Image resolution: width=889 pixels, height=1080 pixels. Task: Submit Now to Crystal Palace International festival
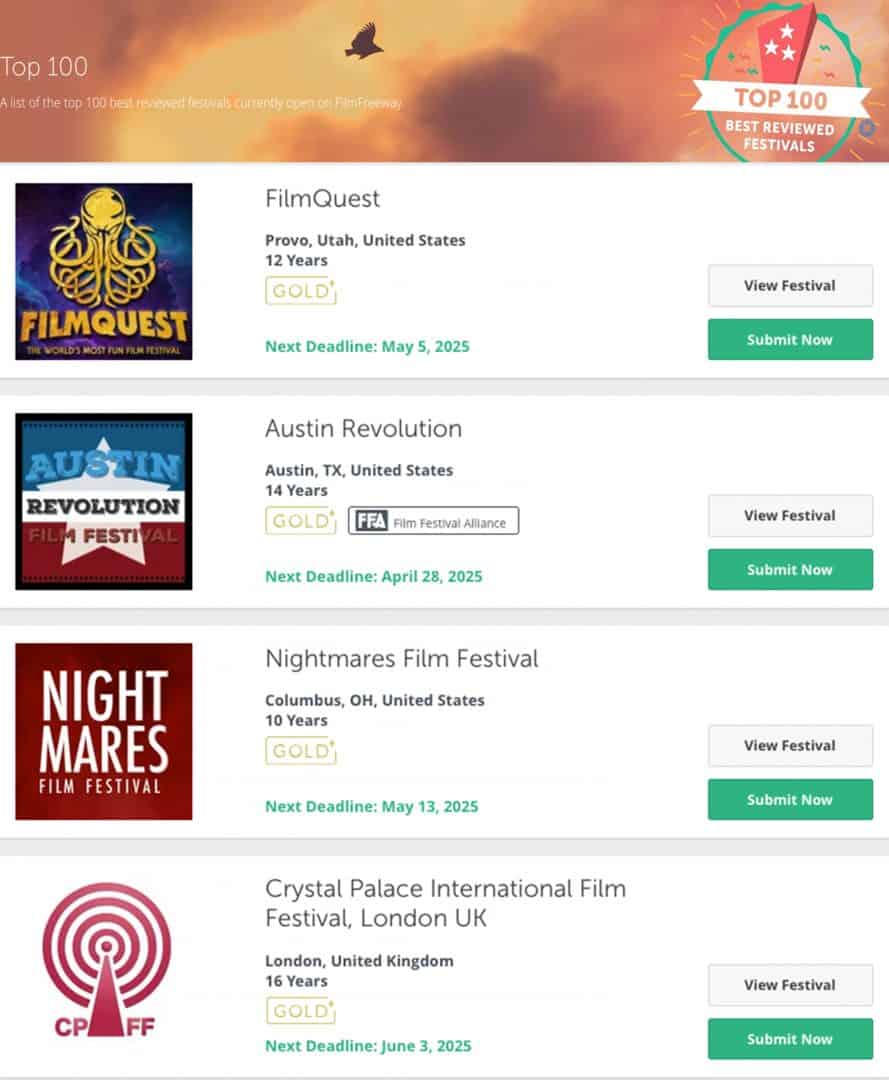pos(790,1039)
